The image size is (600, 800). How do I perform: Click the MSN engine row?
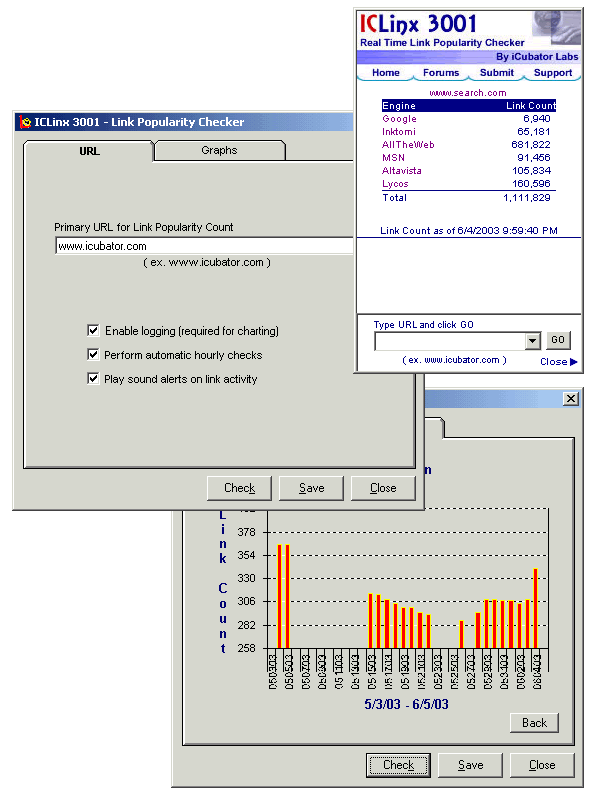click(x=468, y=158)
